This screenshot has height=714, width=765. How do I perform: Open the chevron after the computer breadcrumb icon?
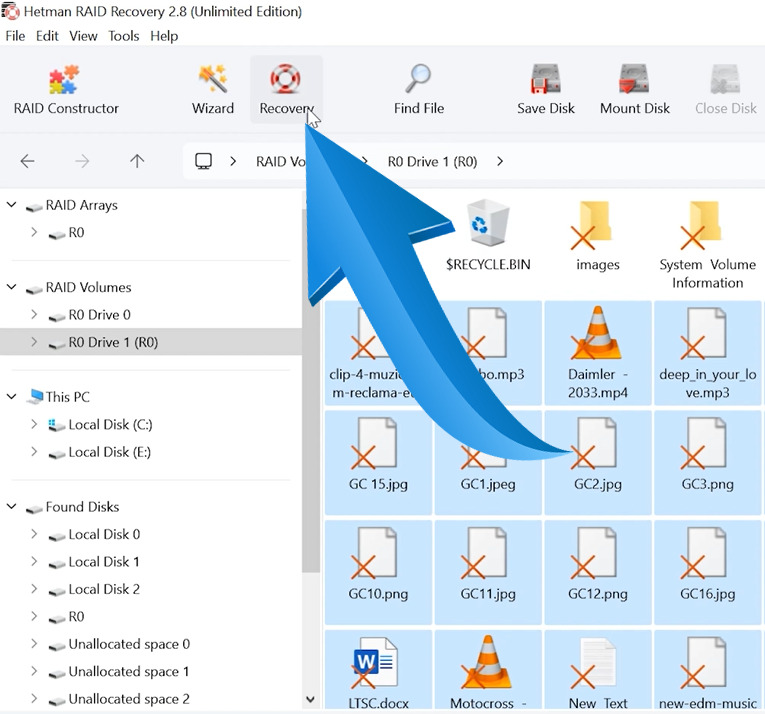[233, 161]
